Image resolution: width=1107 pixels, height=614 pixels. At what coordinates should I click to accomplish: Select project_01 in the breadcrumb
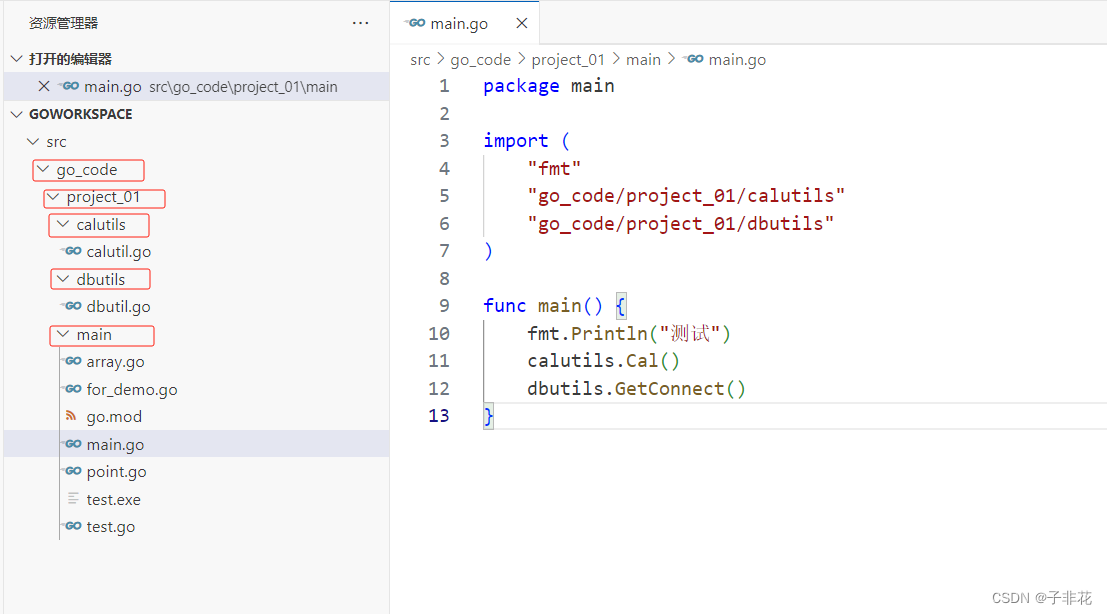tap(568, 60)
